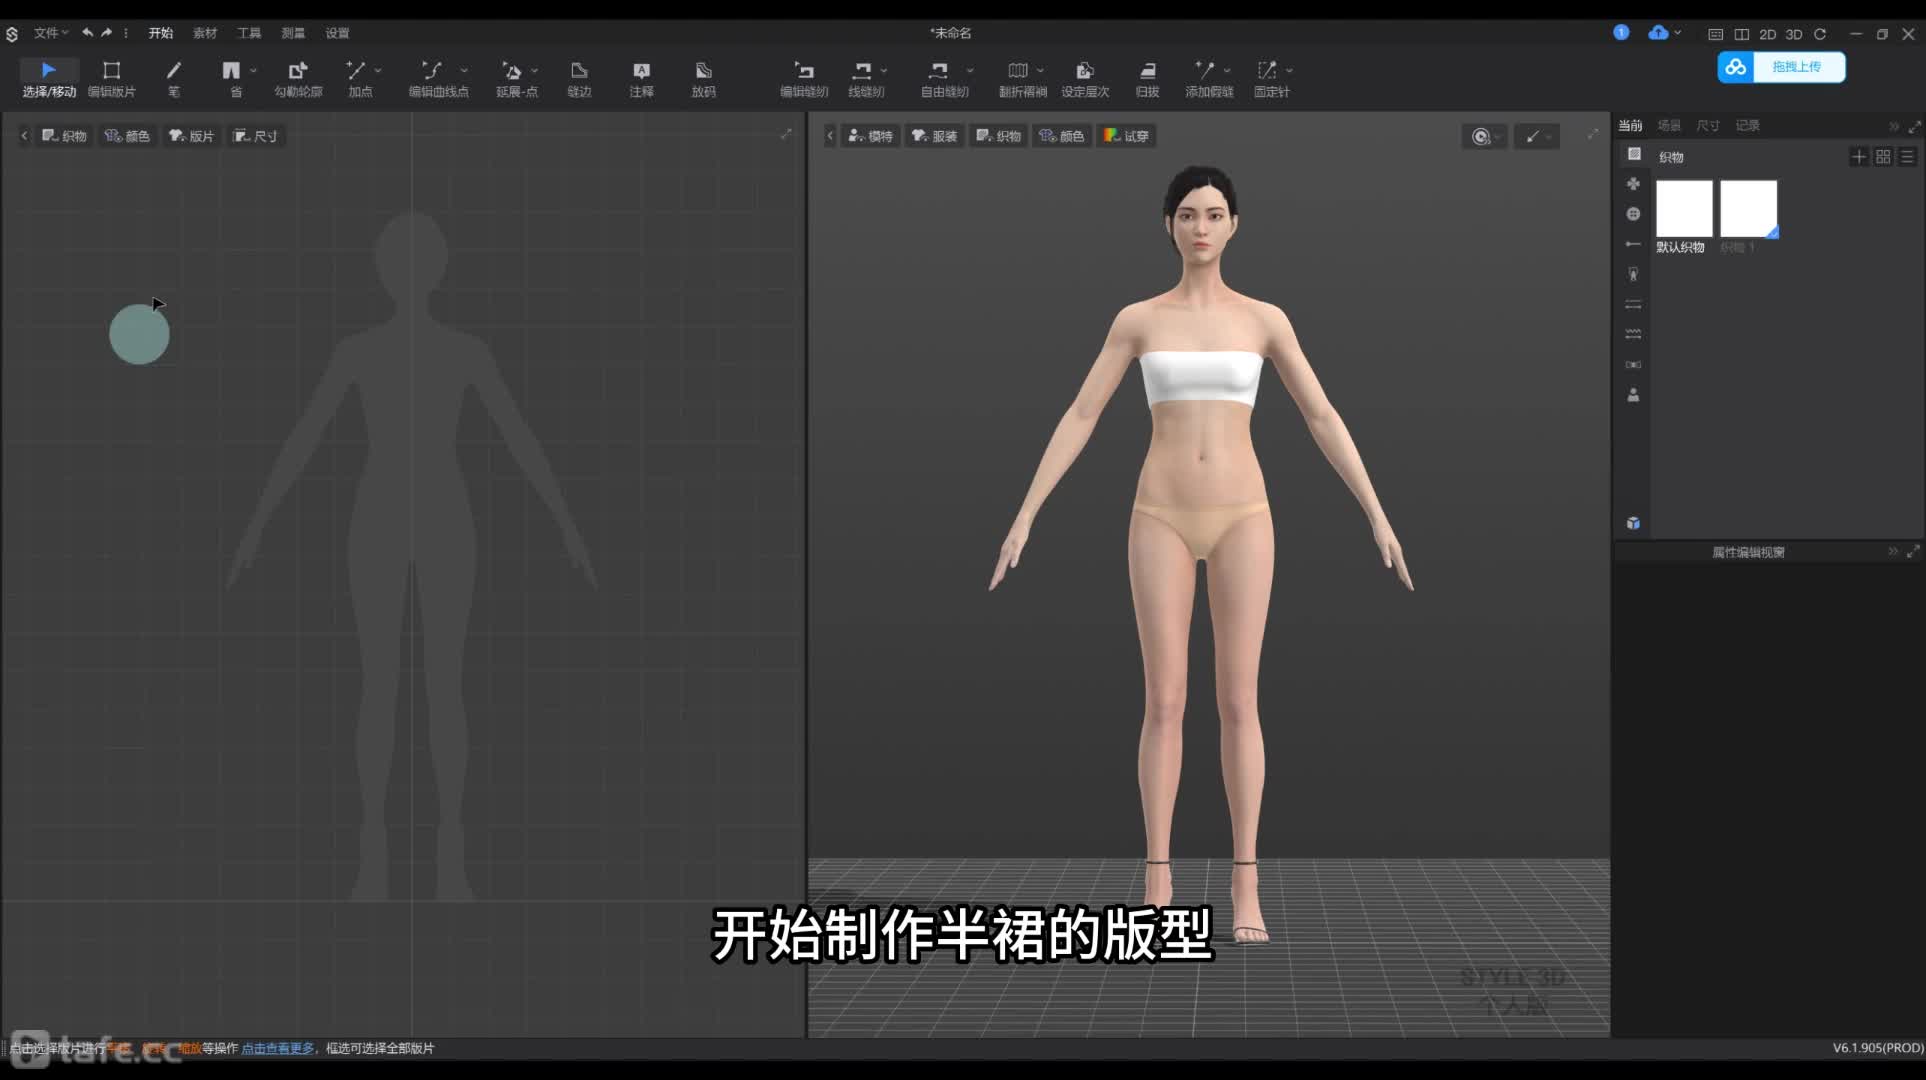The image size is (1926, 1080).
Task: Click the 拖拽上传 upload button
Action: [1782, 67]
